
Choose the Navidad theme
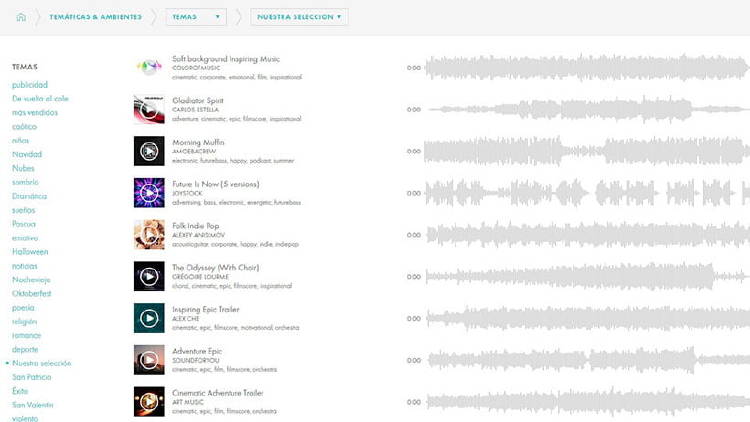(x=27, y=154)
